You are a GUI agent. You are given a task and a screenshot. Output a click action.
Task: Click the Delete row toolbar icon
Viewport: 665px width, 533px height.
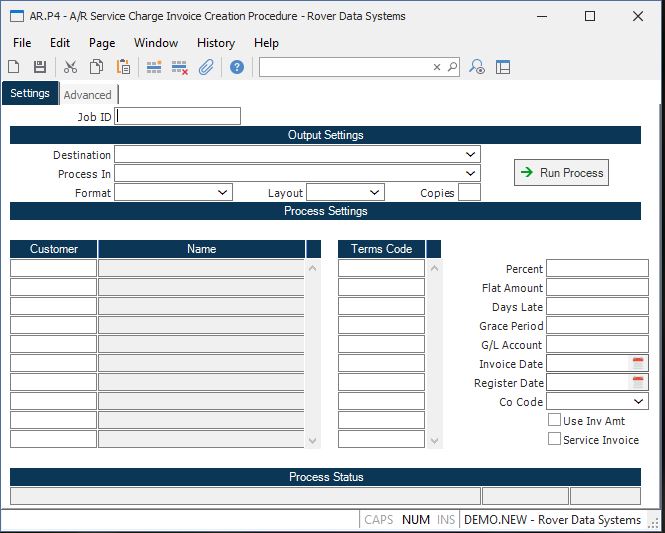pos(180,67)
